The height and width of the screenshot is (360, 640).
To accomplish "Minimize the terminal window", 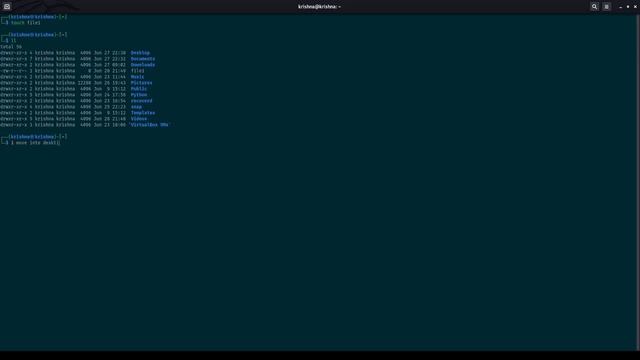I will point(620,7).
